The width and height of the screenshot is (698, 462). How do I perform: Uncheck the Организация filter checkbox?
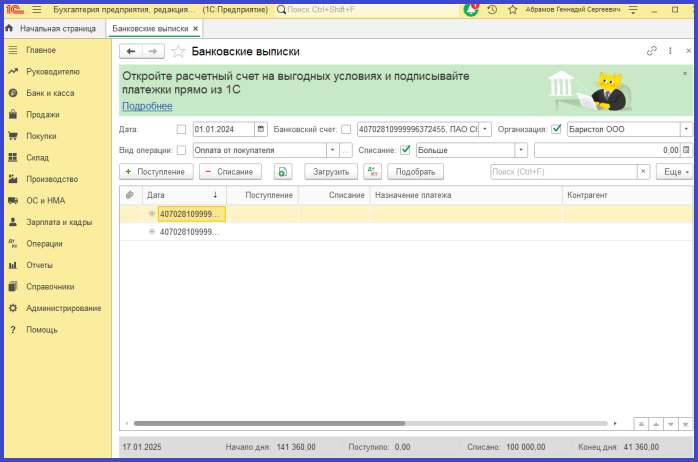point(556,129)
